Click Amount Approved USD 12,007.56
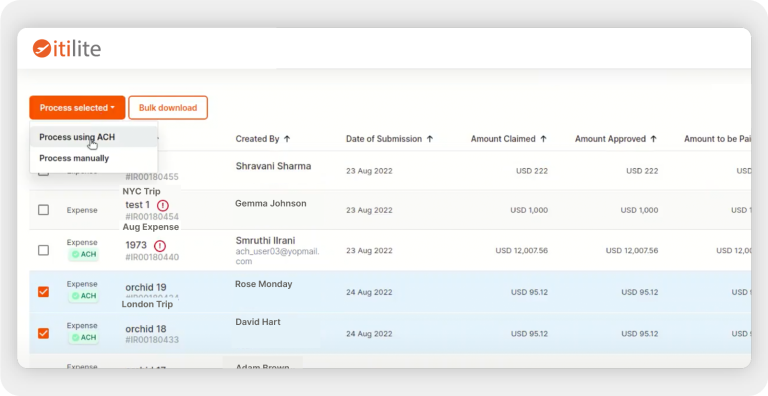The image size is (768, 396). coord(632,250)
